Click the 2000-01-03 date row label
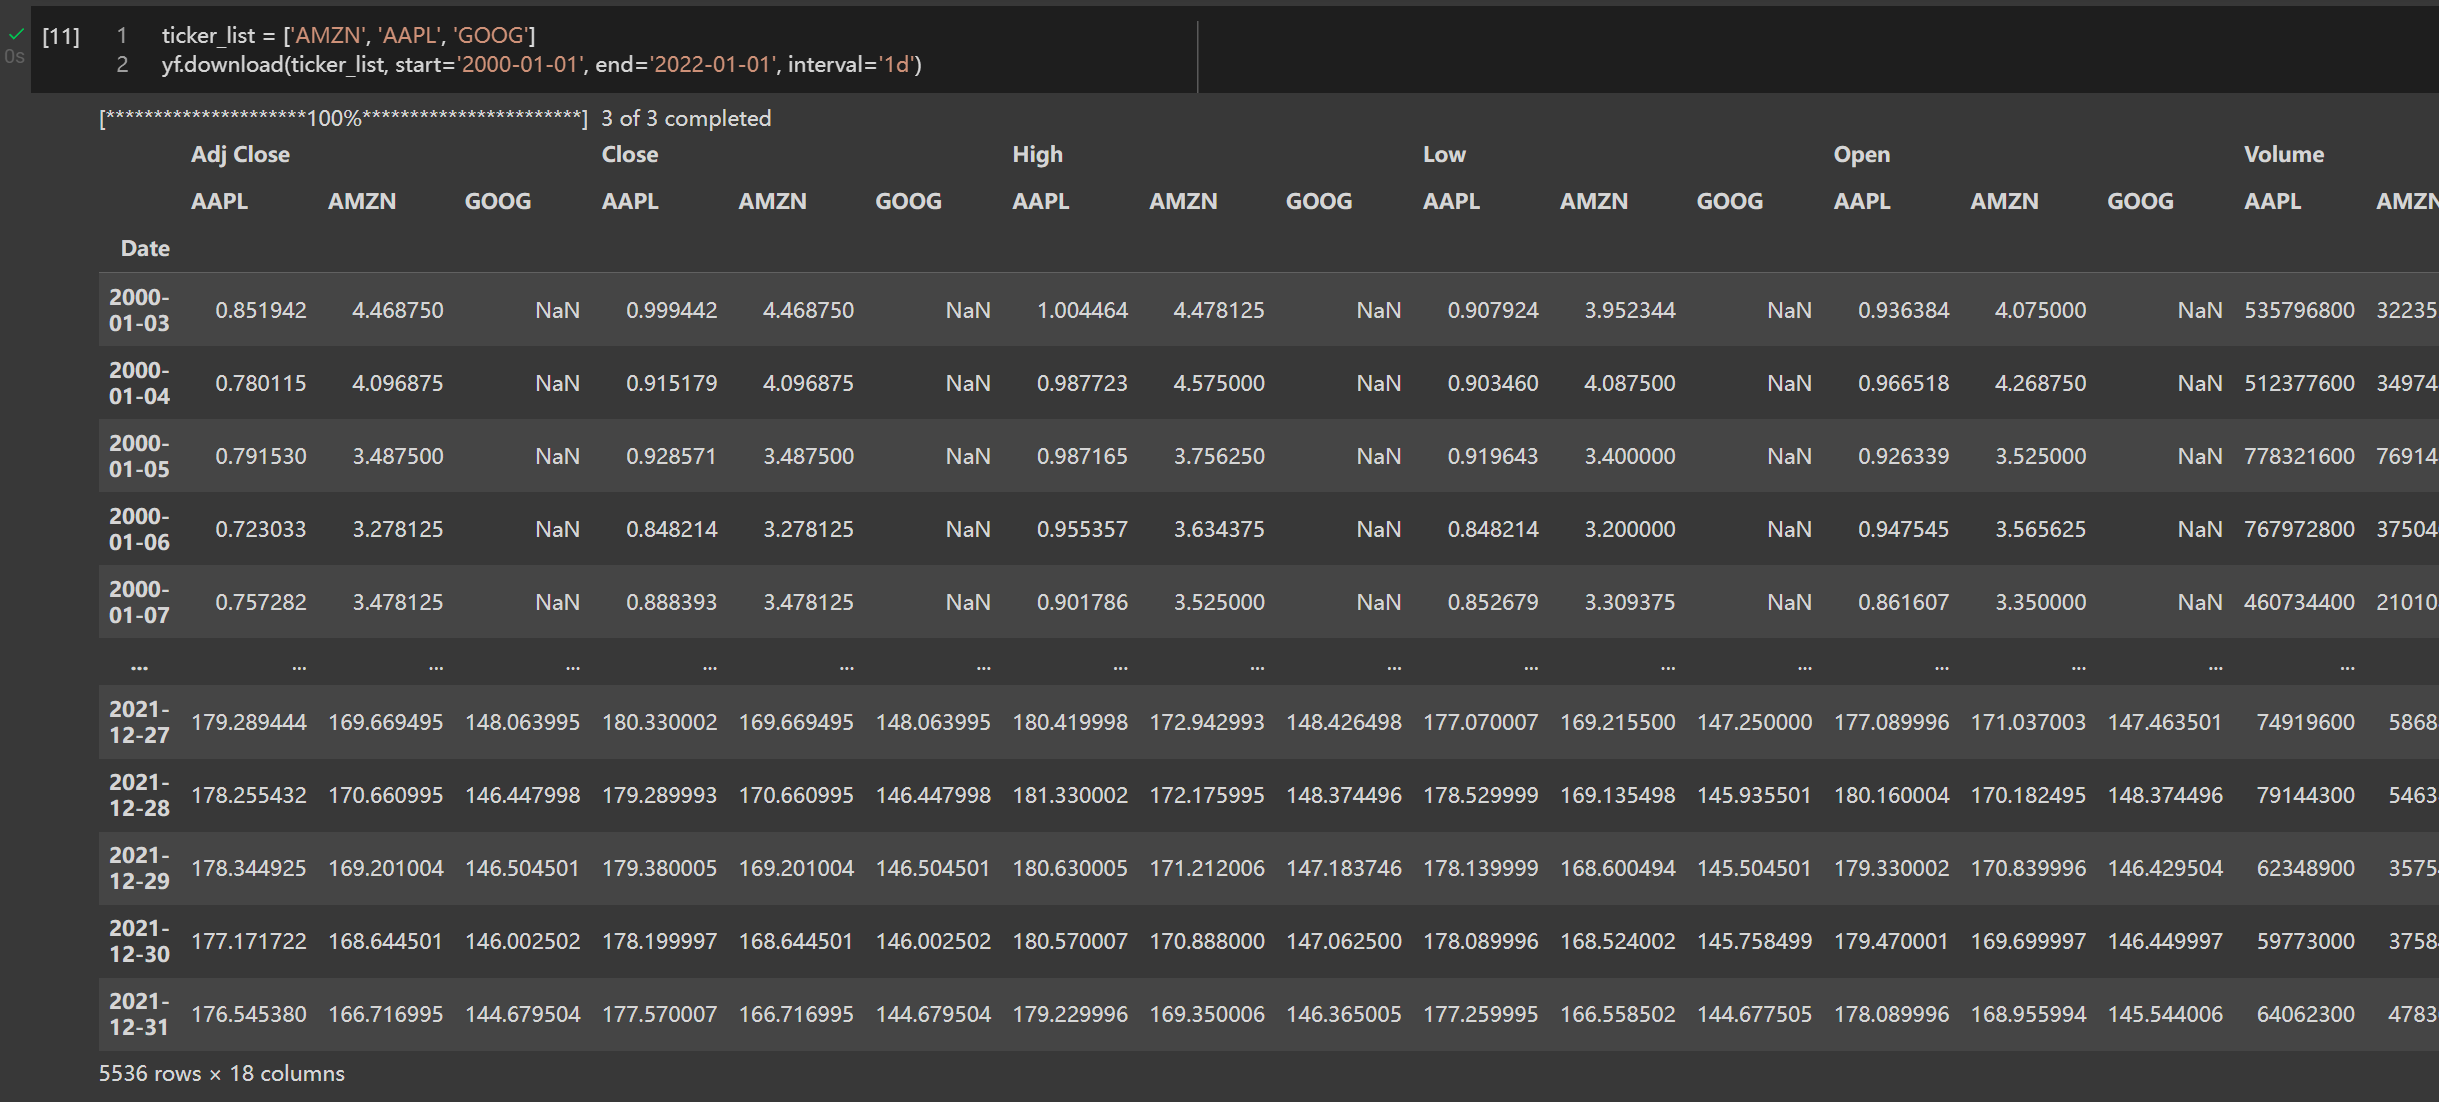This screenshot has width=2439, height=1102. pos(139,310)
